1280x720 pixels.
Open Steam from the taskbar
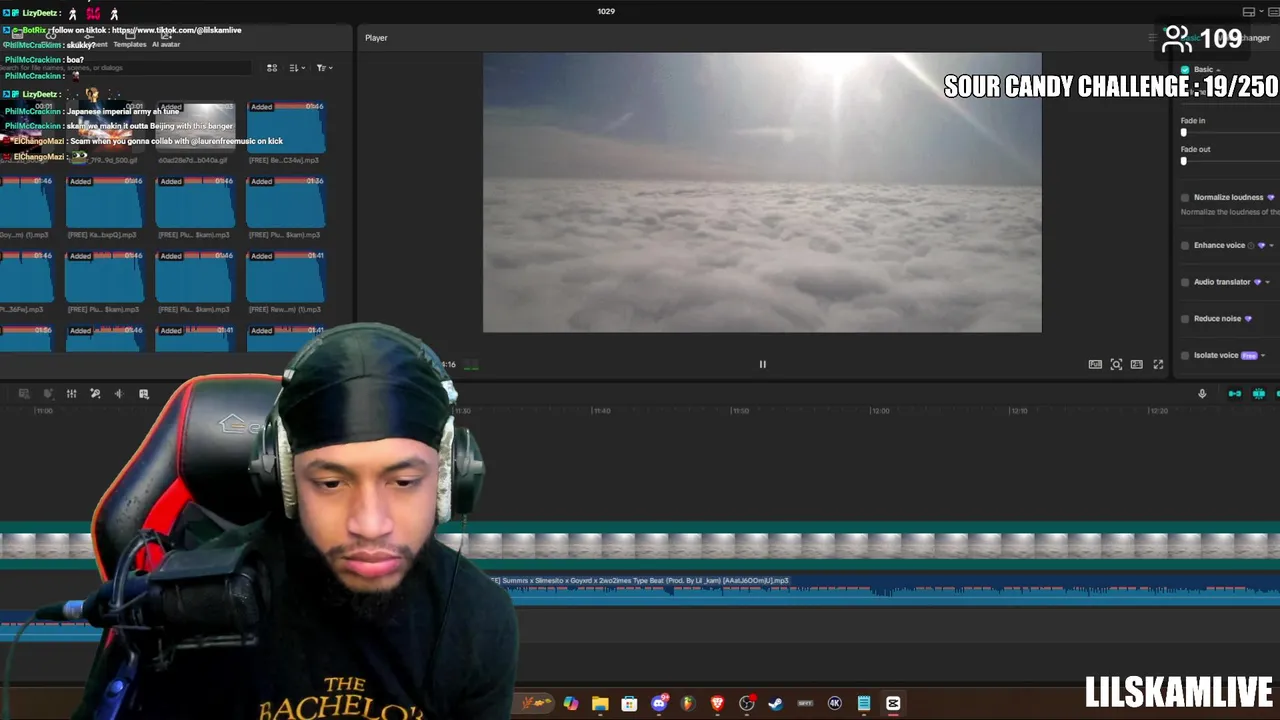[775, 704]
